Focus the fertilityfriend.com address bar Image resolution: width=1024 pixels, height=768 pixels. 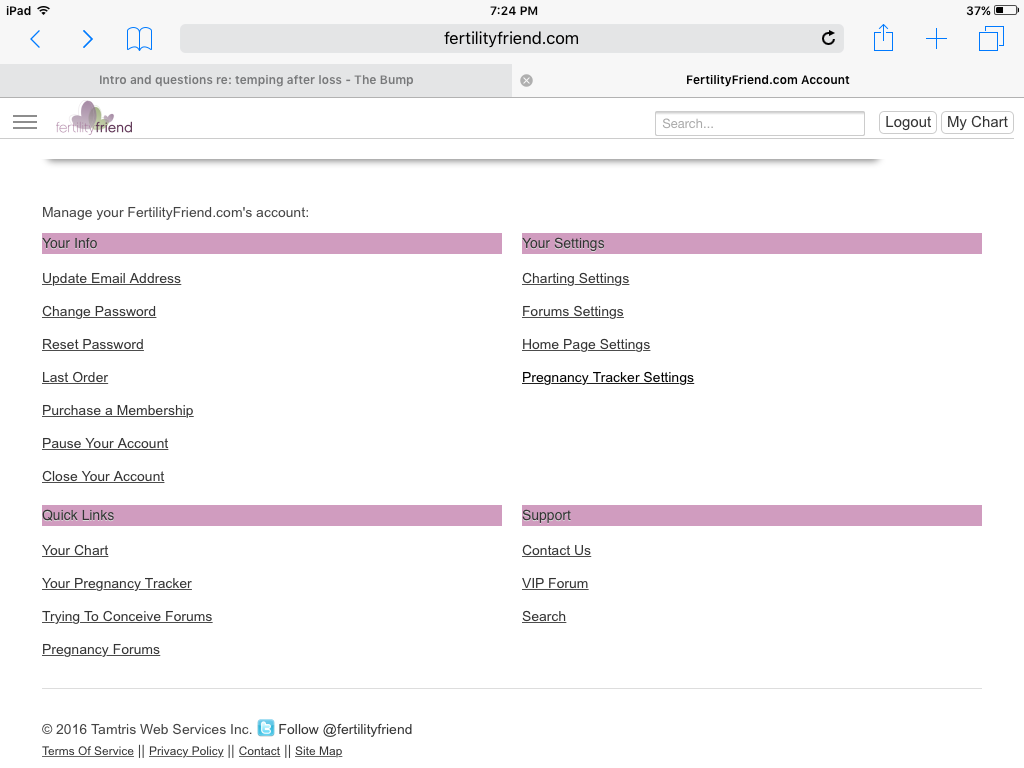511,39
